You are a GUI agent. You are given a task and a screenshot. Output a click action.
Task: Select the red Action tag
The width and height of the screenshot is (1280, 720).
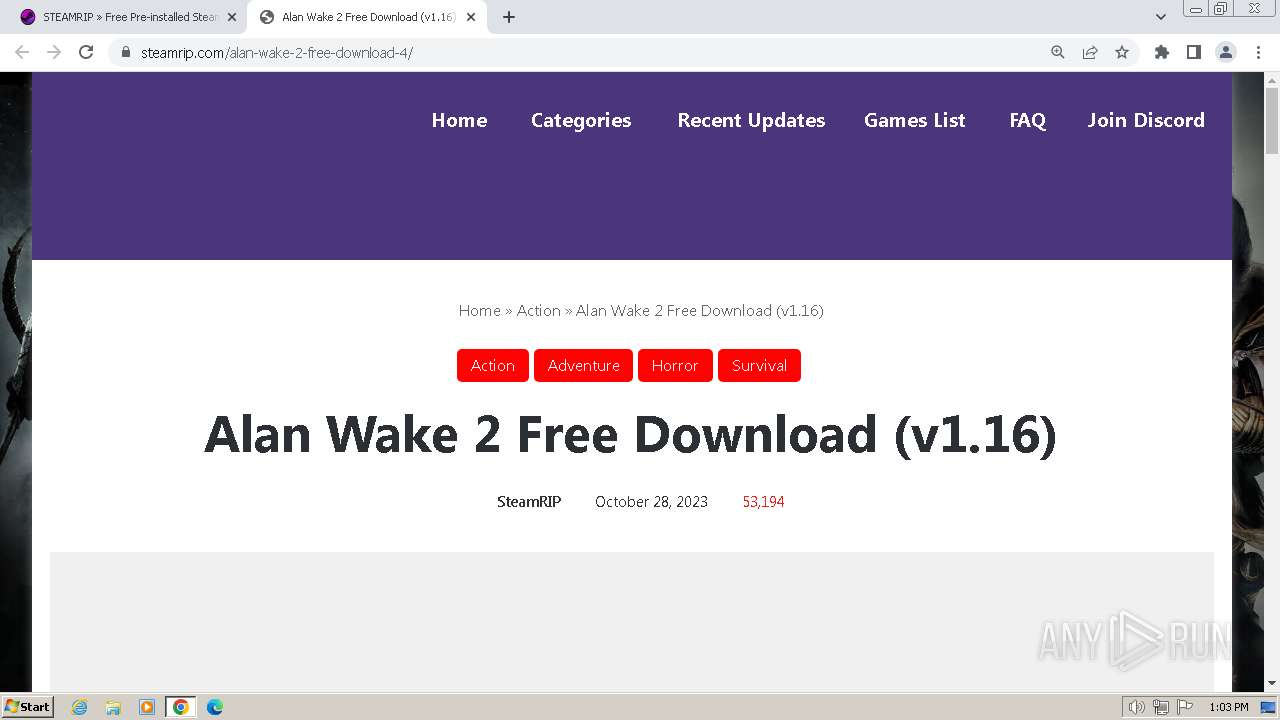click(493, 366)
